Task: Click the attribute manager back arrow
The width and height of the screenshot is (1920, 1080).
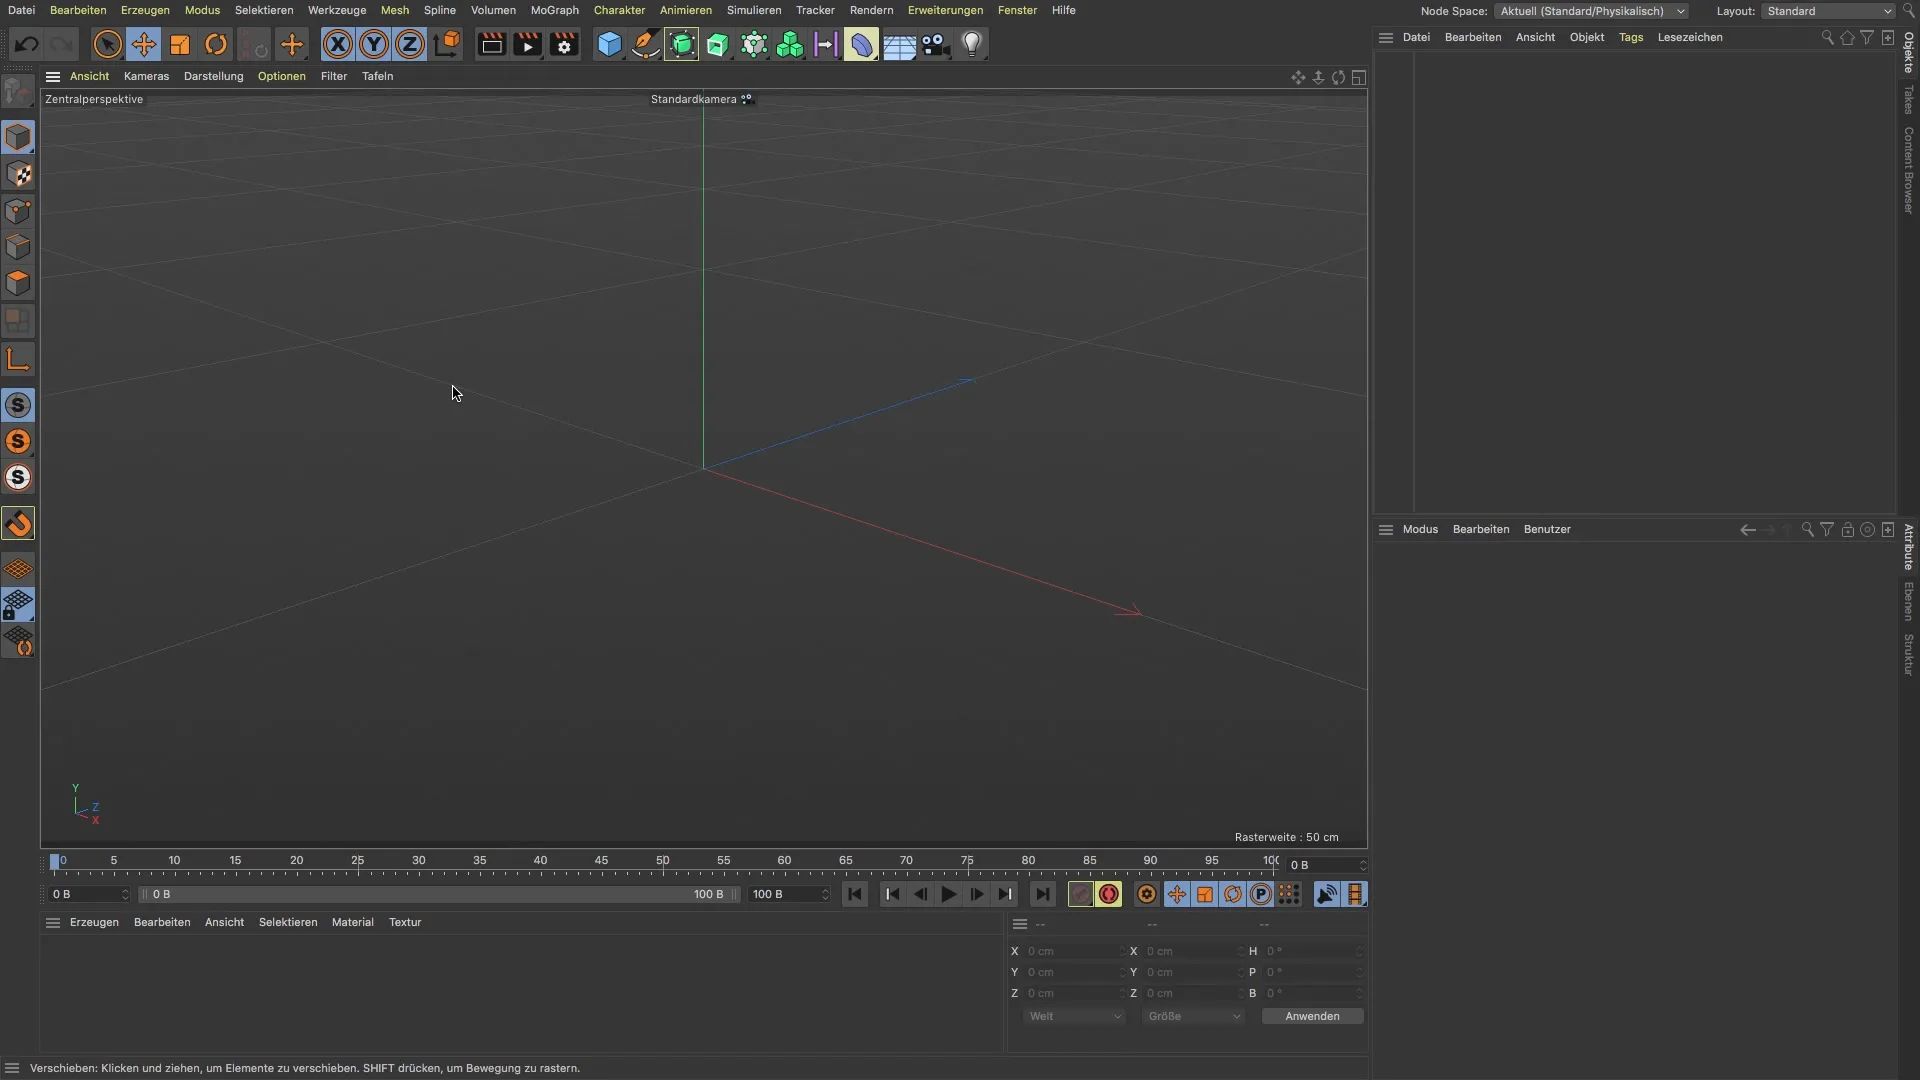Action: 1747,530
